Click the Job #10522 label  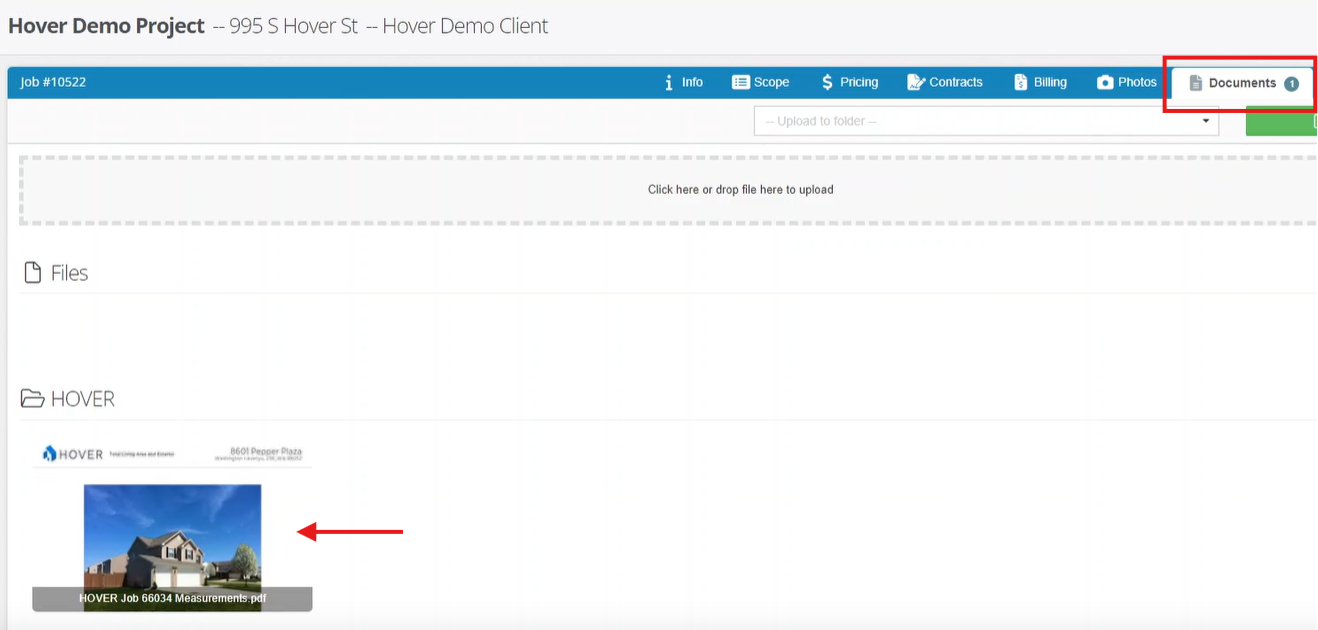click(x=53, y=82)
